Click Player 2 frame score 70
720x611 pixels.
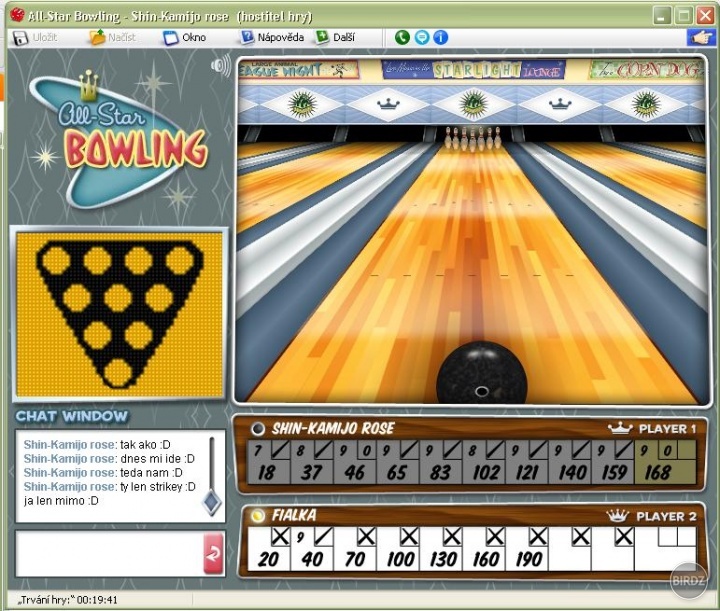coord(354,559)
